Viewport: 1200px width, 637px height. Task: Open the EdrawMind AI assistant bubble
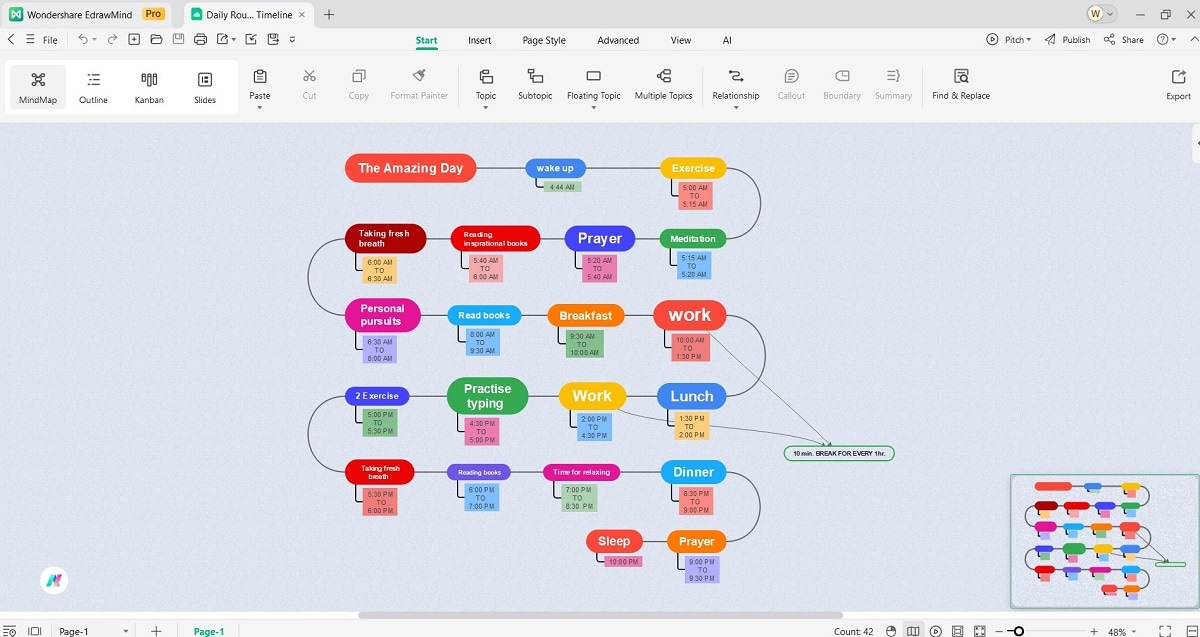coord(54,580)
